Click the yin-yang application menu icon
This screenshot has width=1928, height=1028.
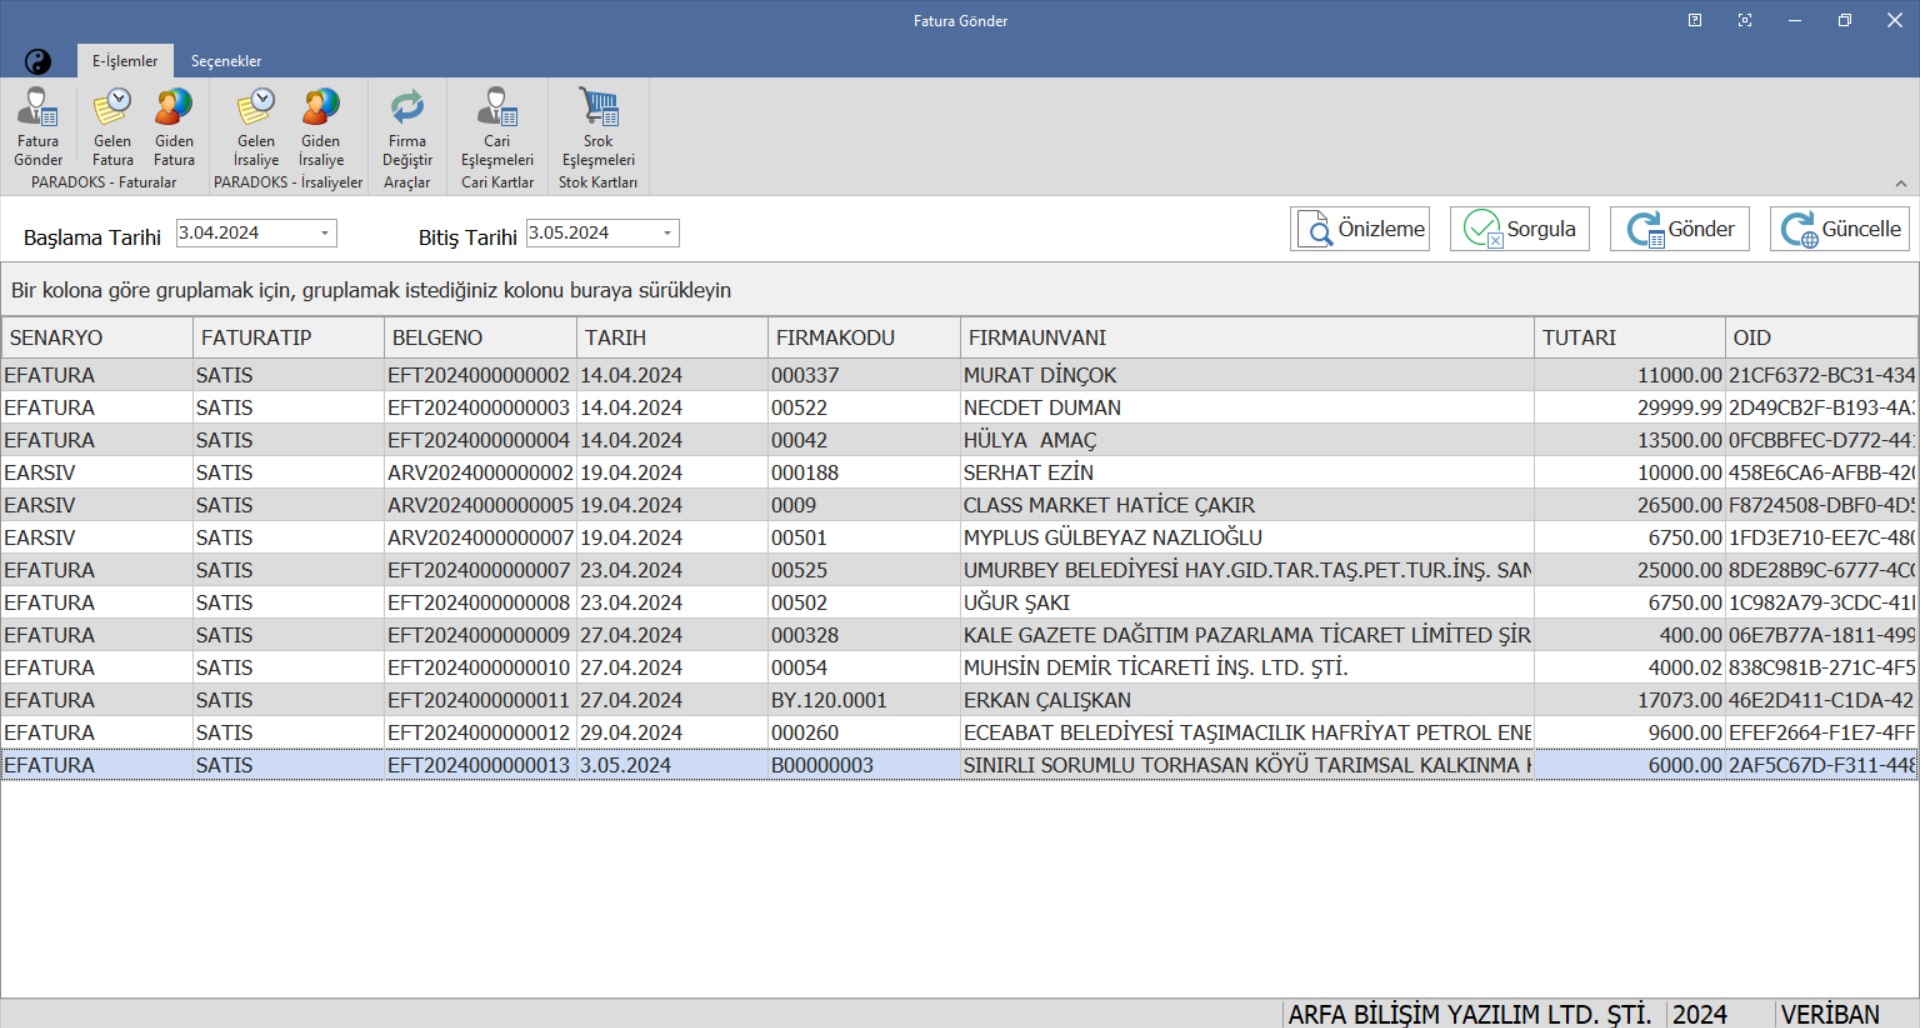(x=38, y=62)
